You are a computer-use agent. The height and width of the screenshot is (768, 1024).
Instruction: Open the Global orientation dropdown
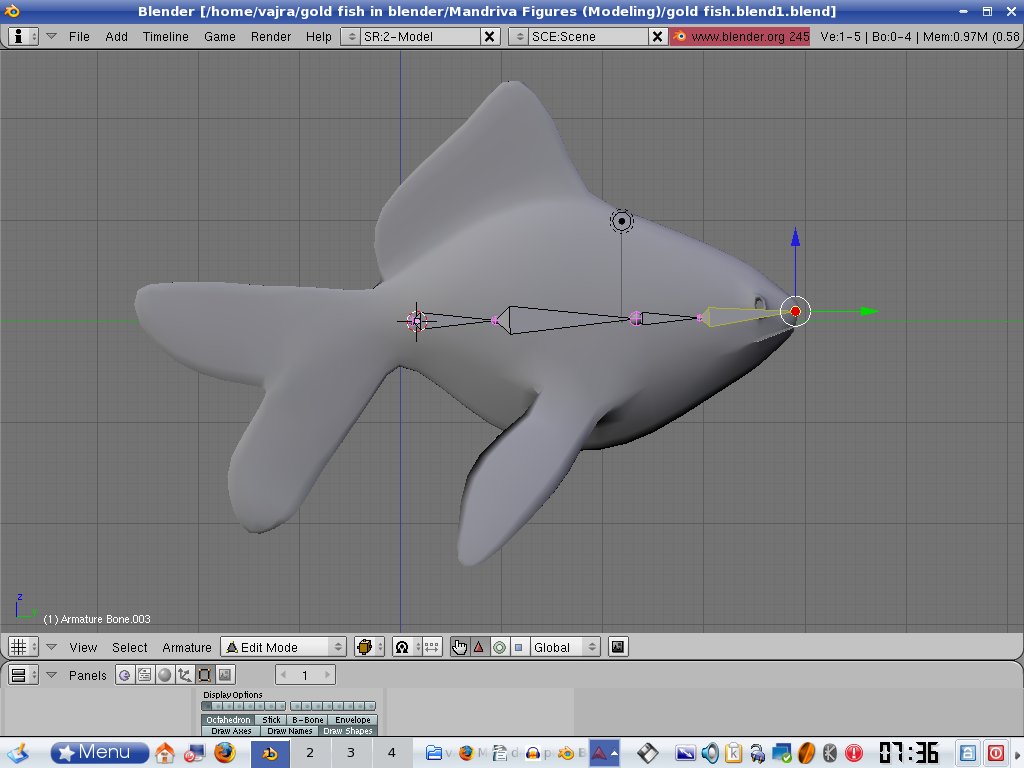pyautogui.click(x=564, y=647)
